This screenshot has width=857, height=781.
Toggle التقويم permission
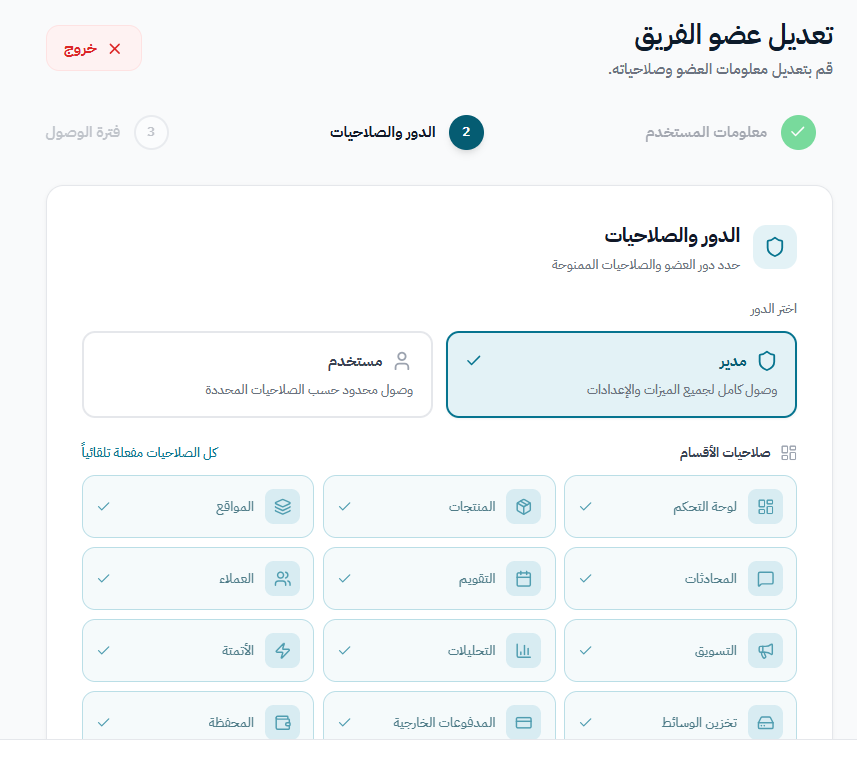point(439,578)
